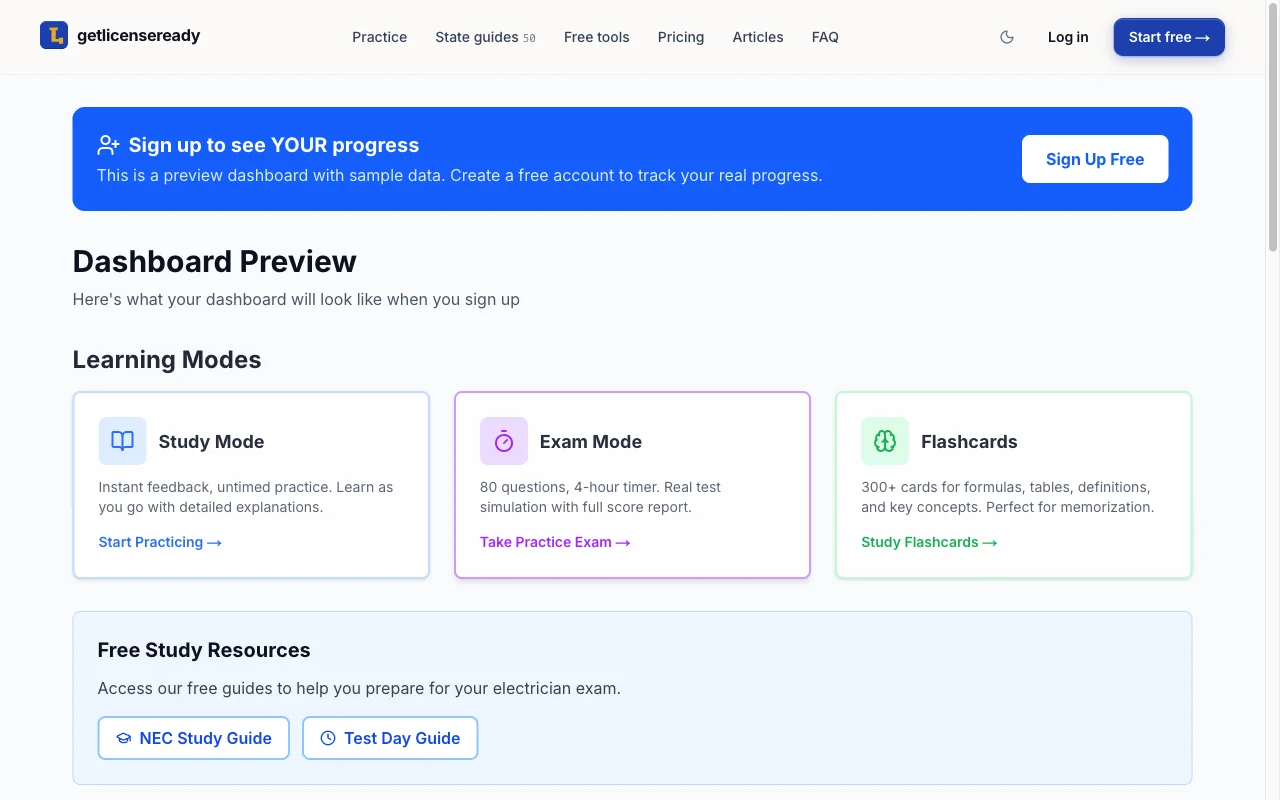The image size is (1280, 800).
Task: Open State guides in the navigation
Action: (x=485, y=37)
